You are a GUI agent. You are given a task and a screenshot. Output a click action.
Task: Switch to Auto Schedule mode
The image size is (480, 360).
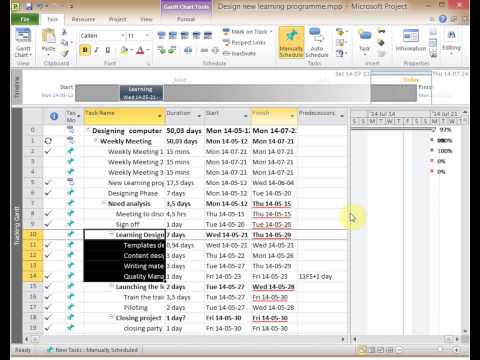(316, 42)
